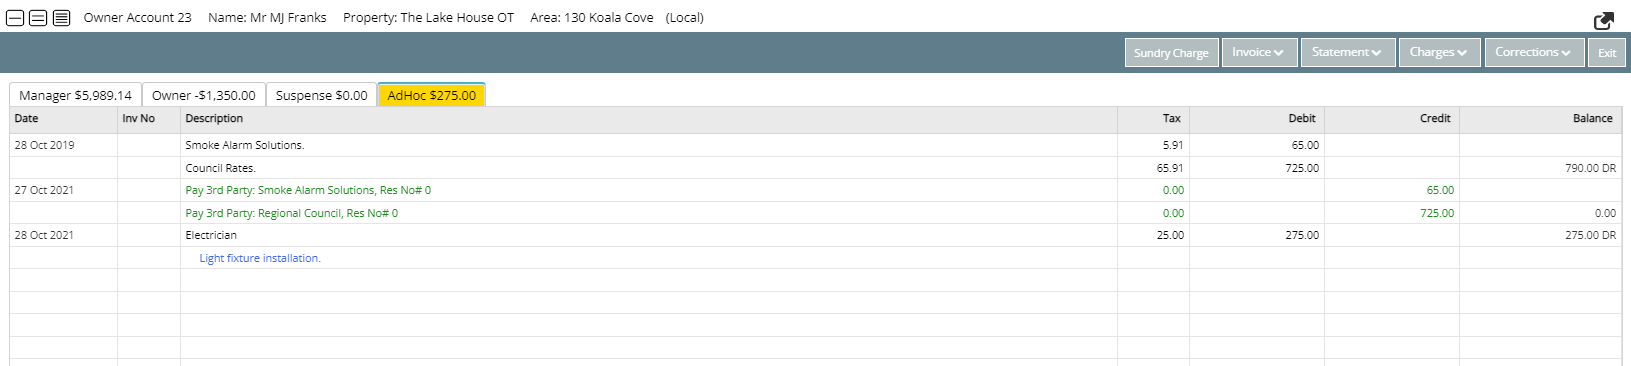This screenshot has width=1631, height=366.
Task: Click the Exit button
Action: pos(1607,53)
